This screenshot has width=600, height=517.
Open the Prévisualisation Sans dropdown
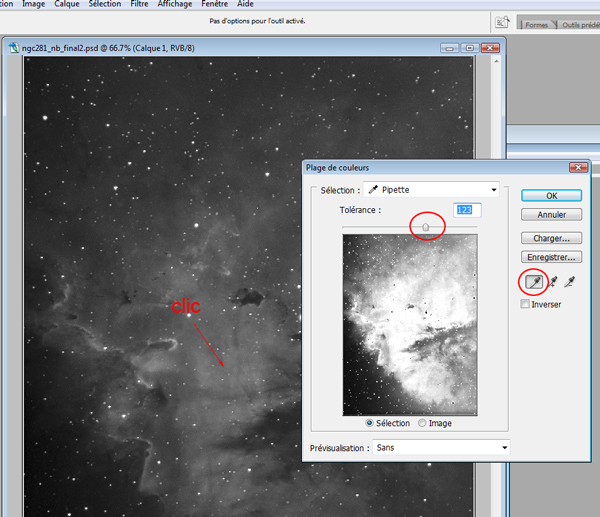(441, 447)
